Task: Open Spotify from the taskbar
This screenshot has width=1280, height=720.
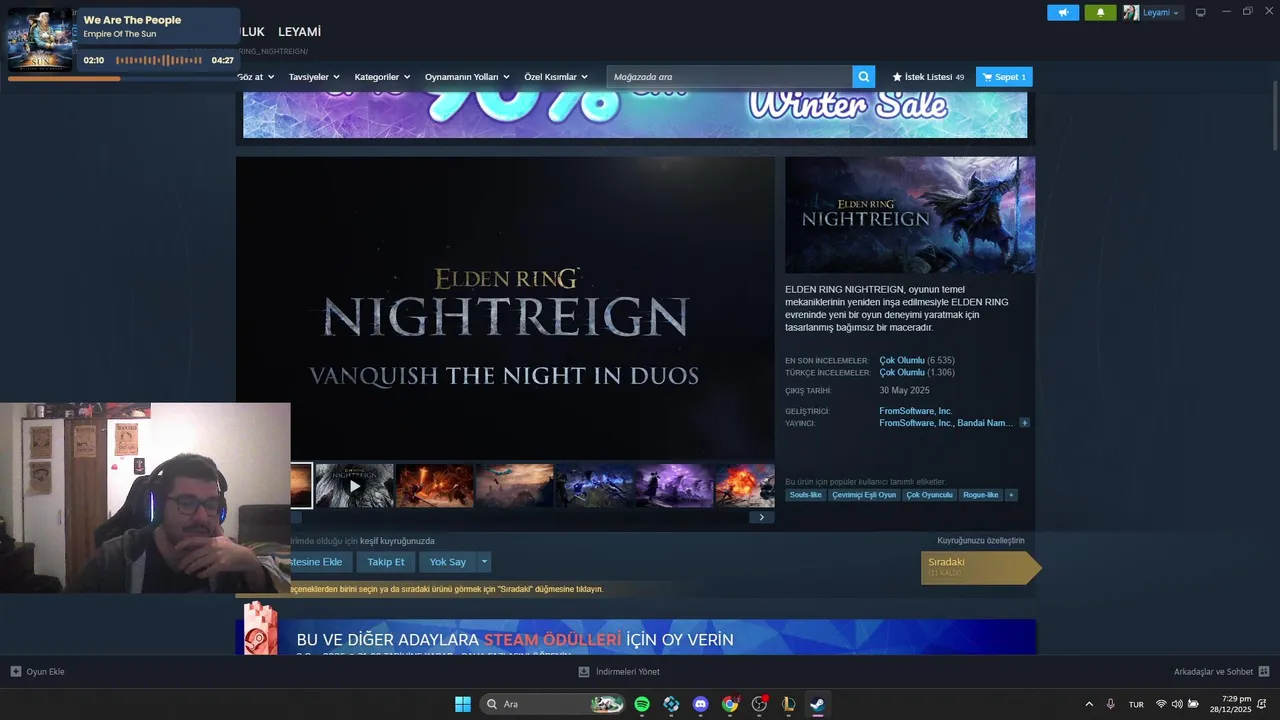Action: (x=642, y=704)
